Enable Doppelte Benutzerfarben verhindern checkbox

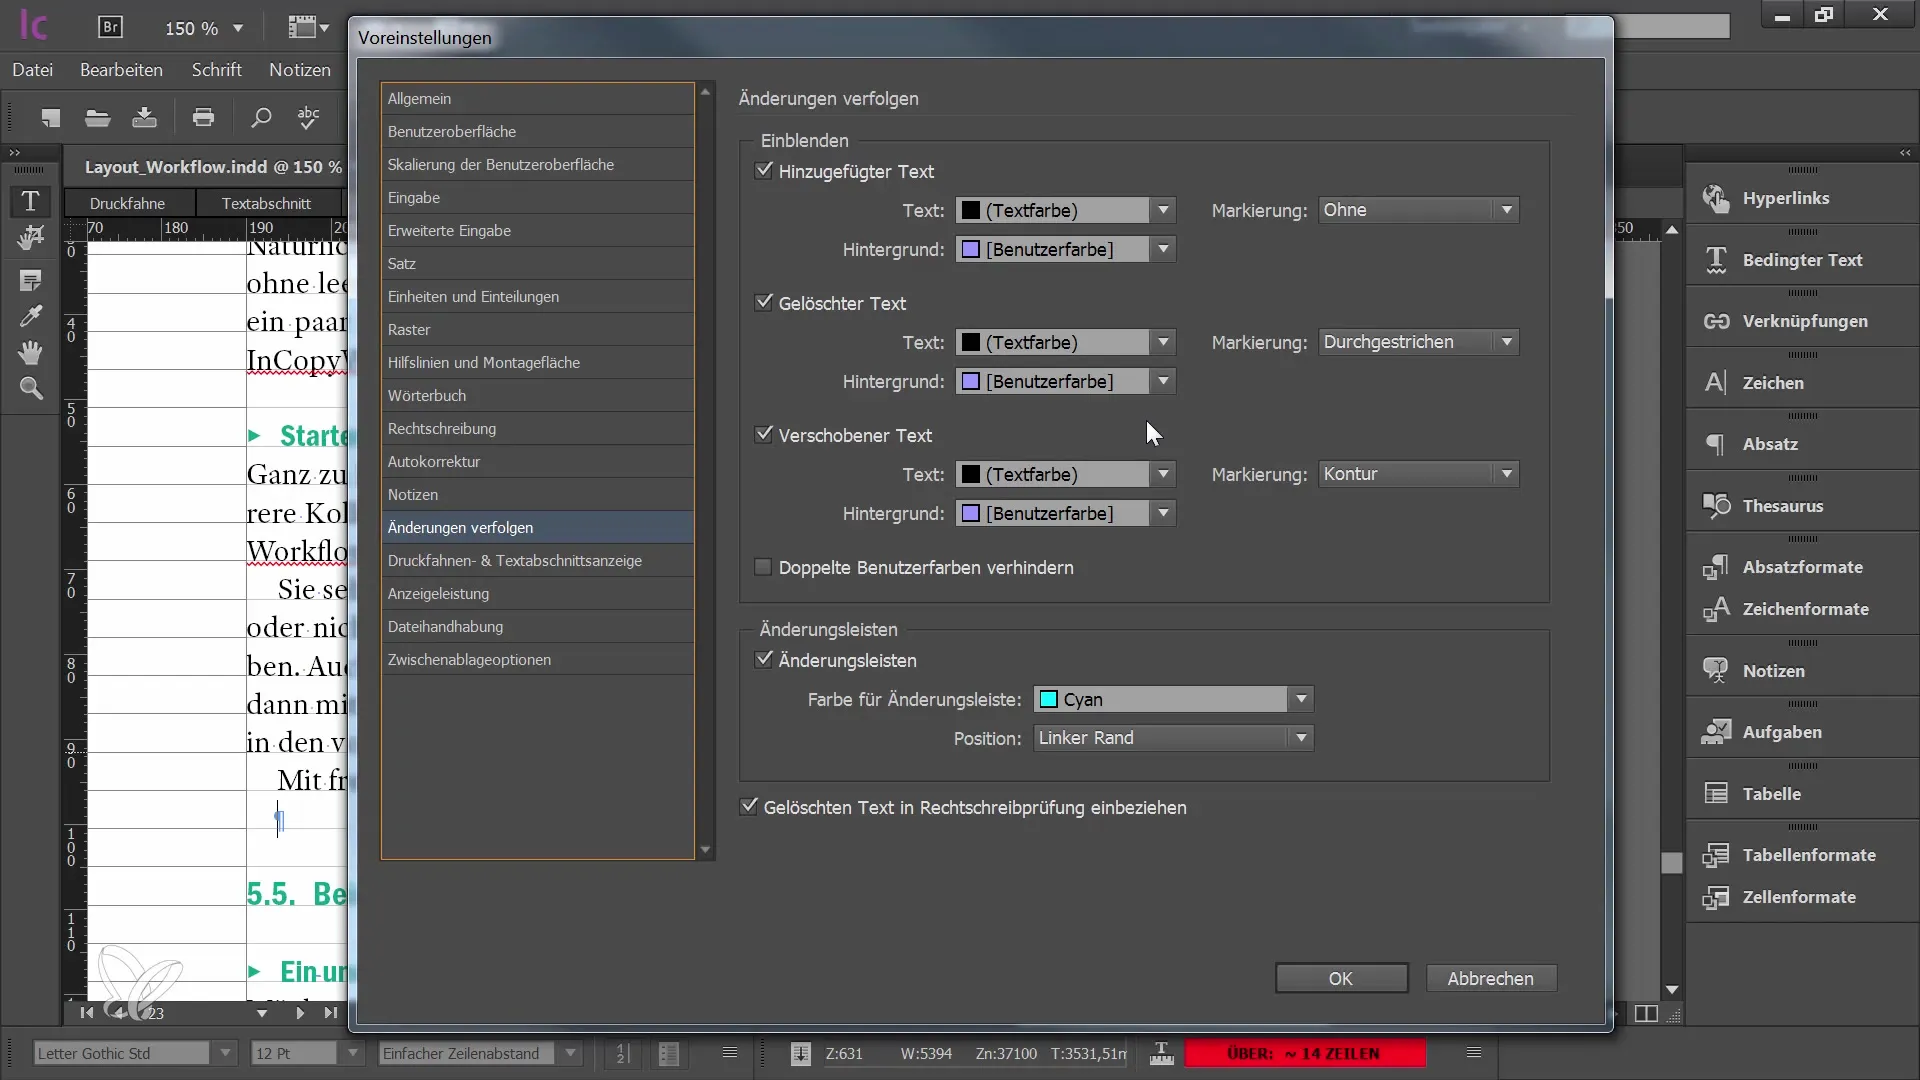coord(764,567)
